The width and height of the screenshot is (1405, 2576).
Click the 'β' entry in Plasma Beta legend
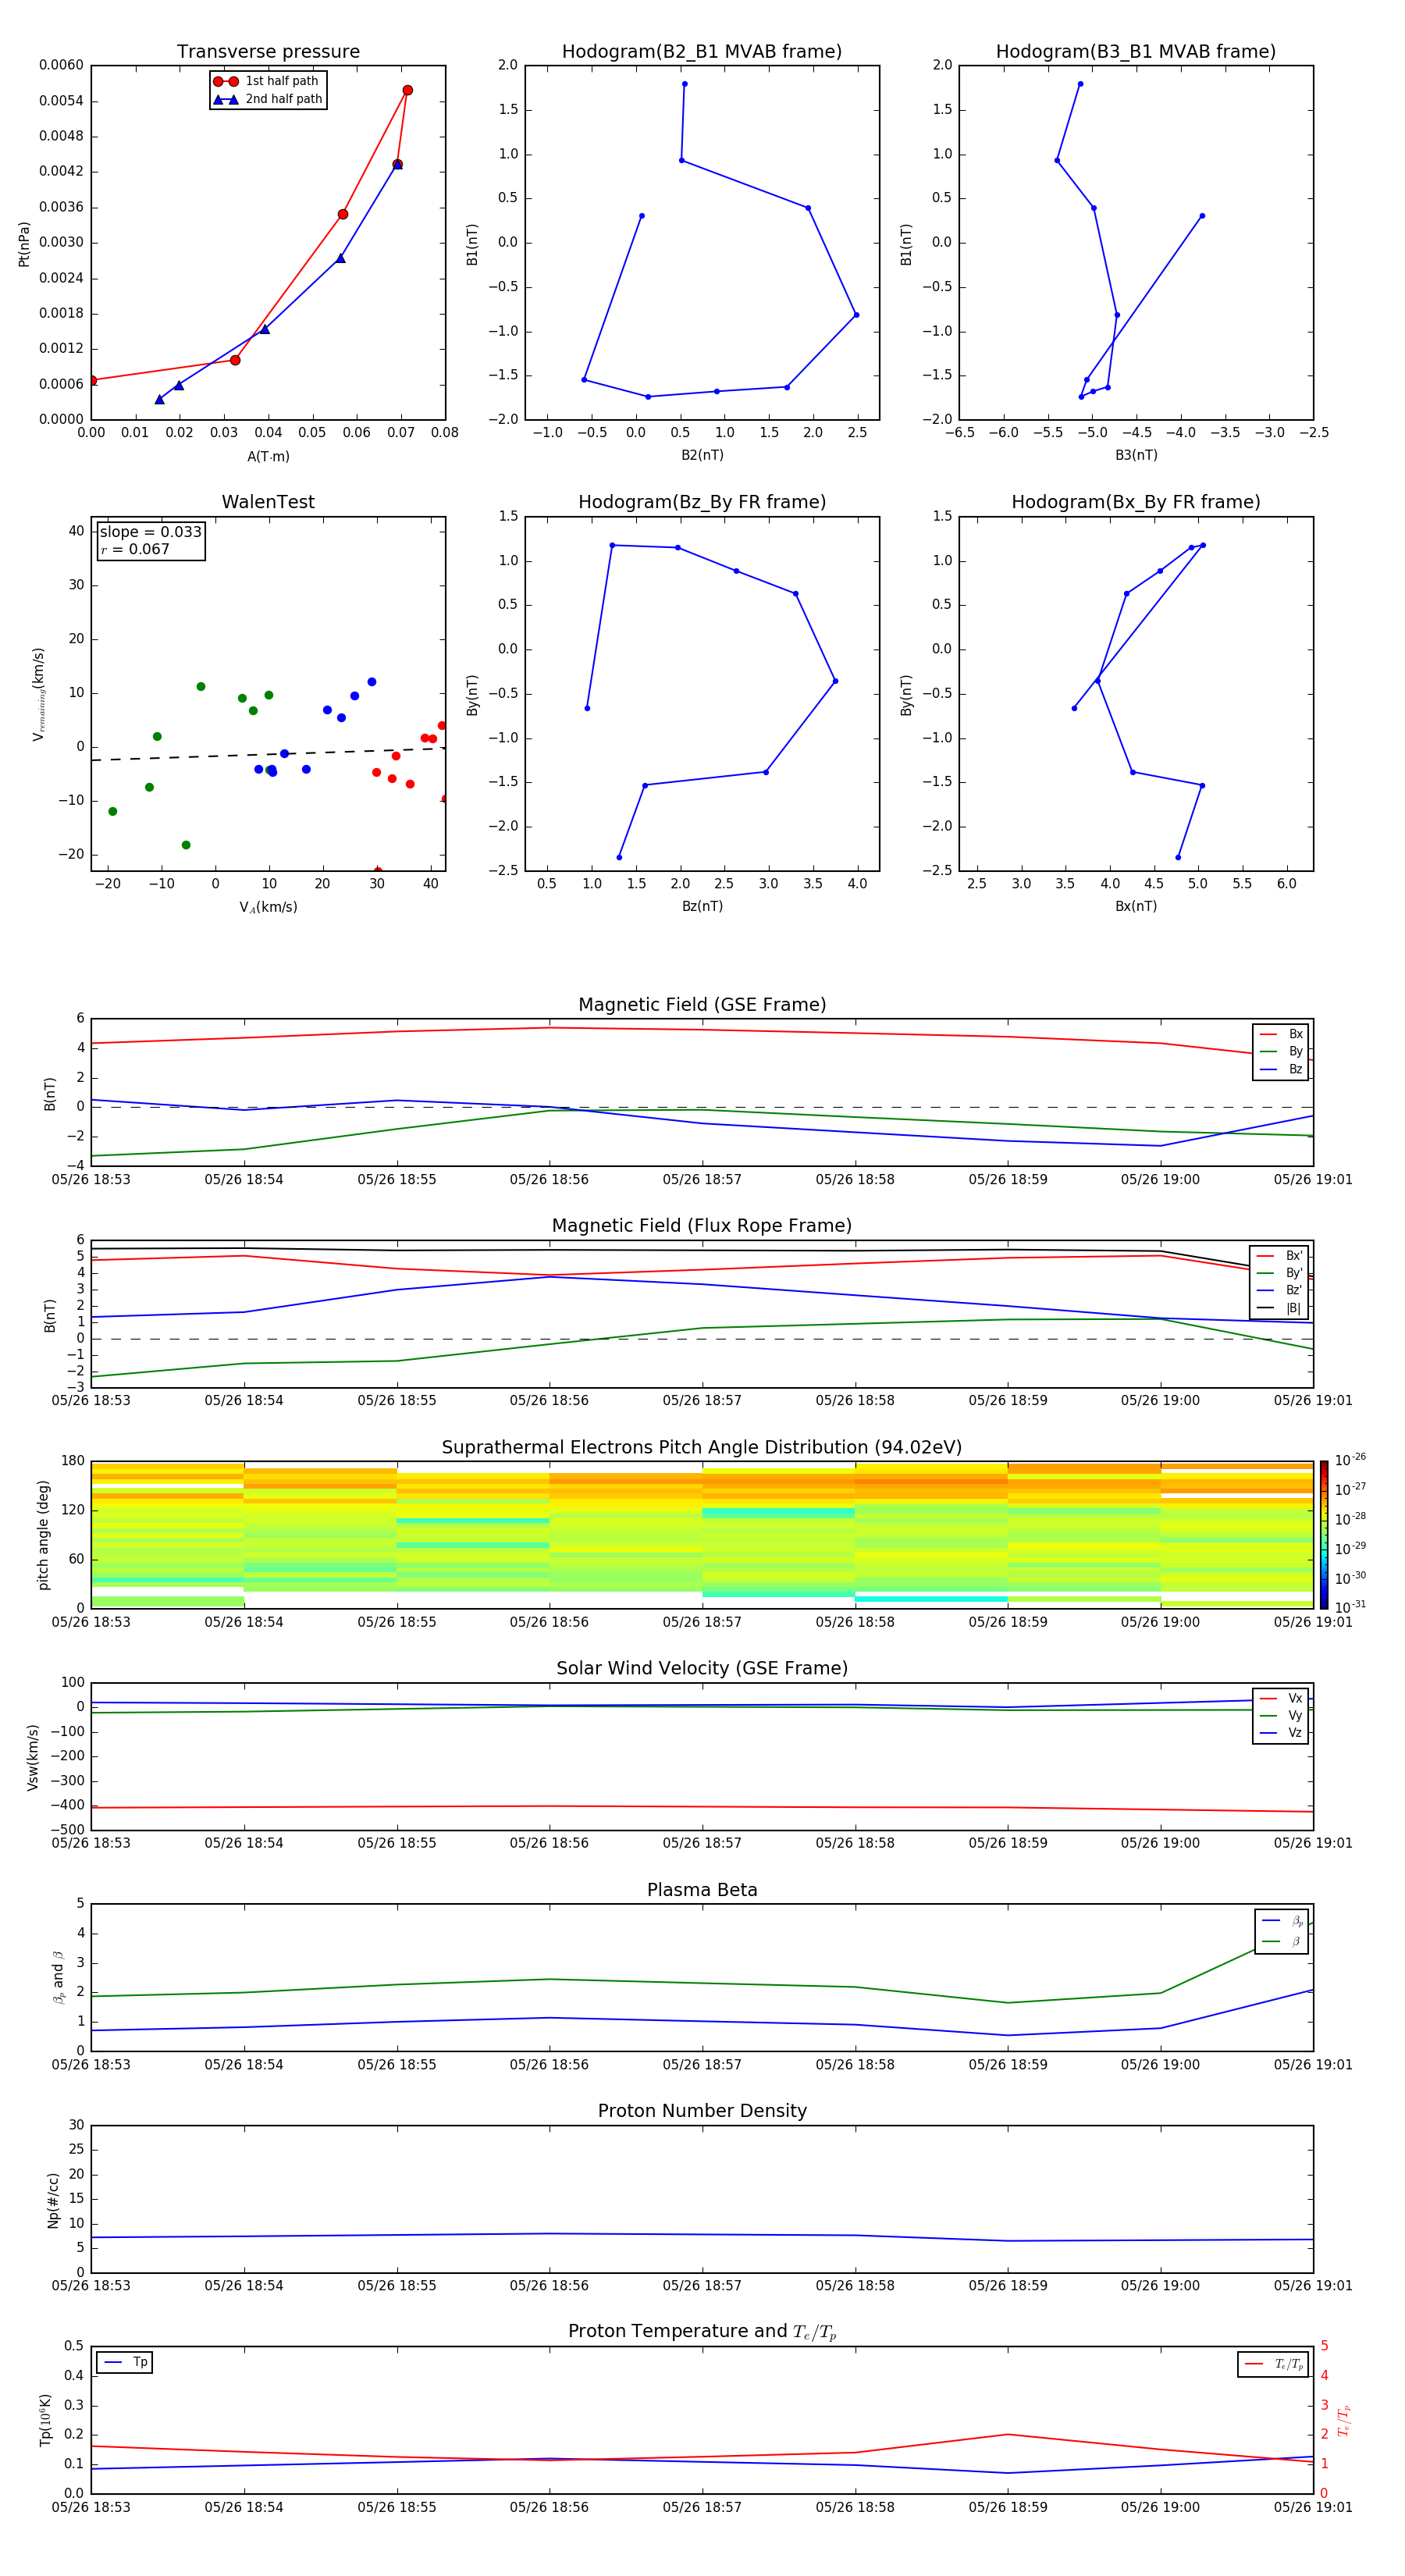1282,1941
